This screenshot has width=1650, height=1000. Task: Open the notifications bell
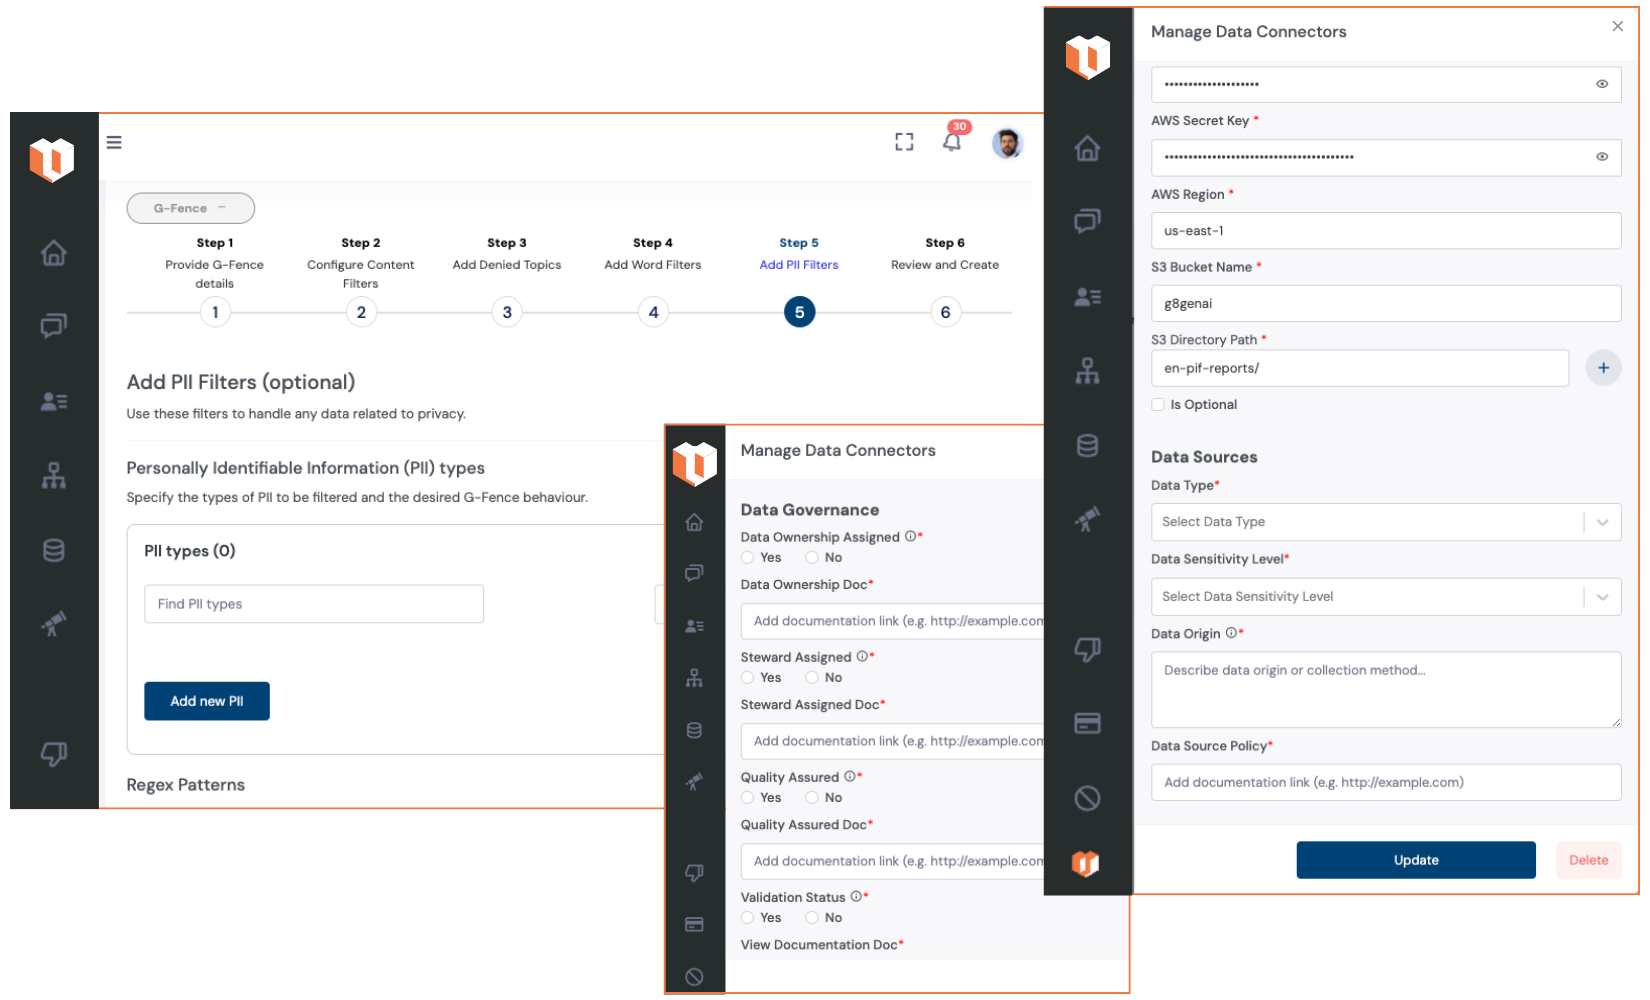point(951,142)
